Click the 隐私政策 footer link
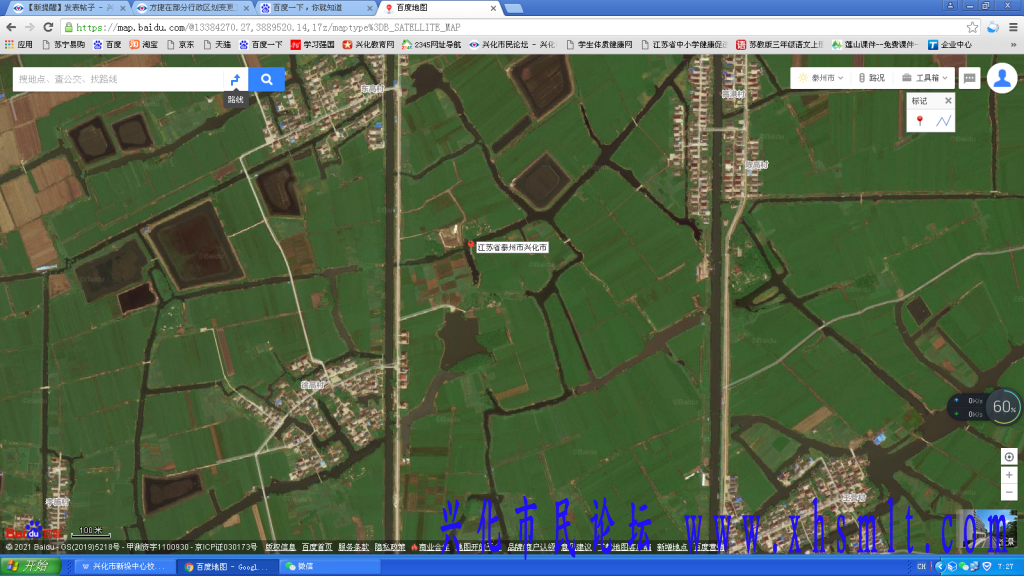 tap(390, 547)
